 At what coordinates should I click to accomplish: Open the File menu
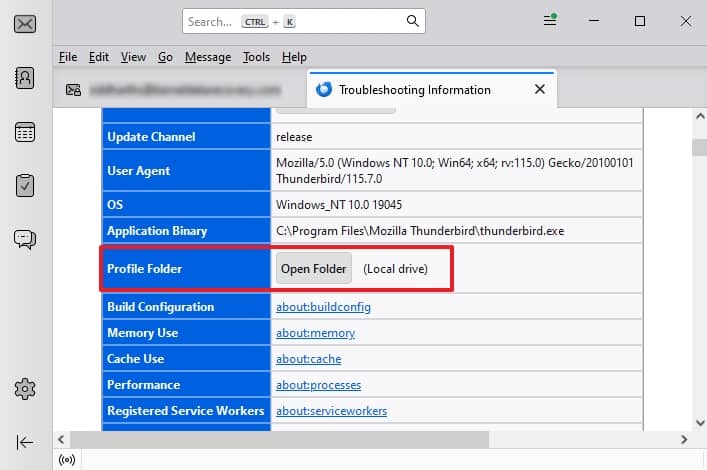click(68, 57)
